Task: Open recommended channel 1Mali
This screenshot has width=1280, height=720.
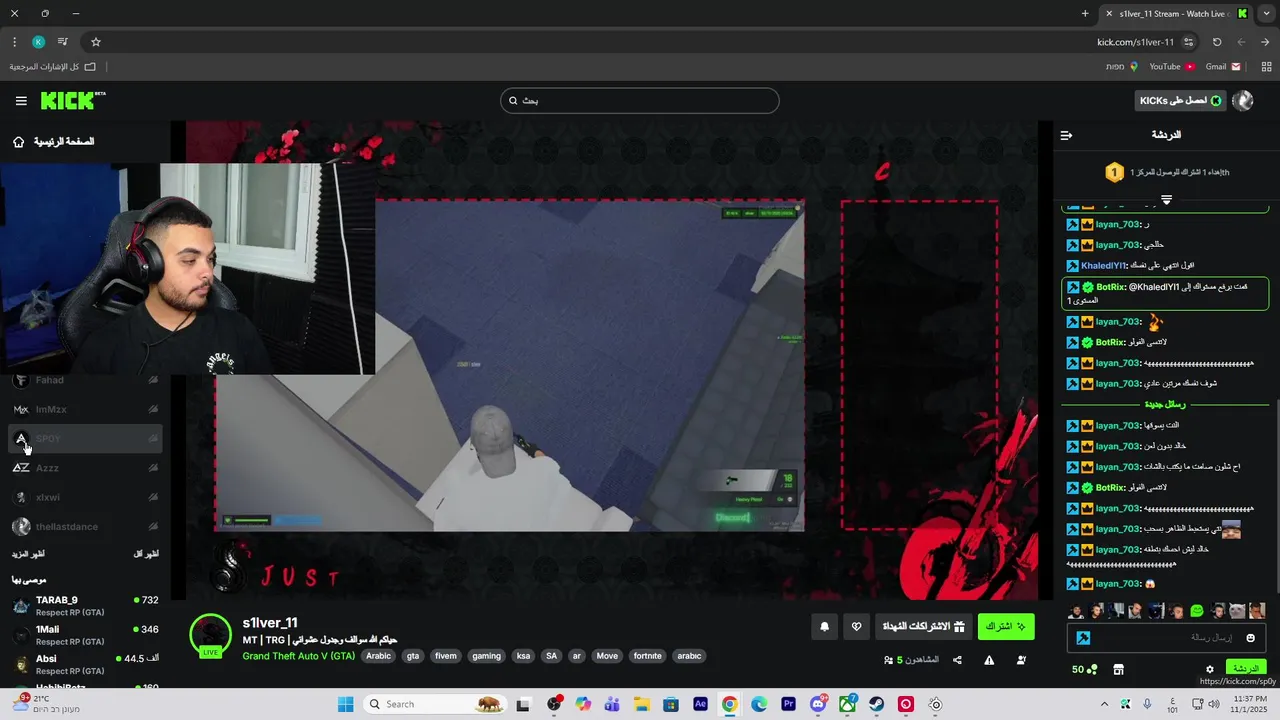Action: tap(84, 634)
